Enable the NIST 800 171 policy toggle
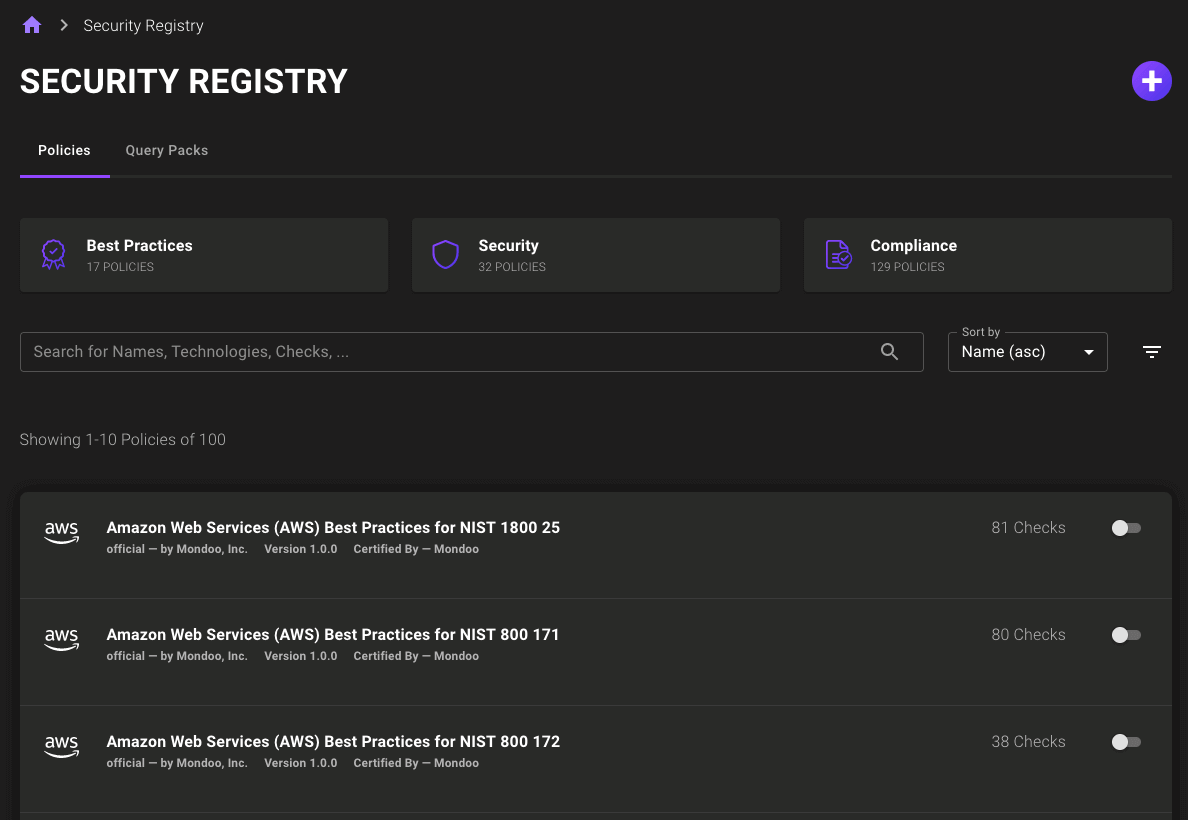Screen dimensions: 1188x820 tap(1125, 634)
